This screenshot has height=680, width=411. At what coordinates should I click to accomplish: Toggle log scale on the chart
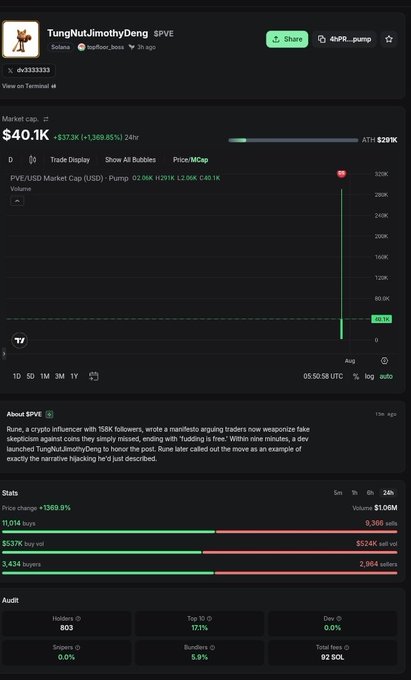pyautogui.click(x=369, y=376)
